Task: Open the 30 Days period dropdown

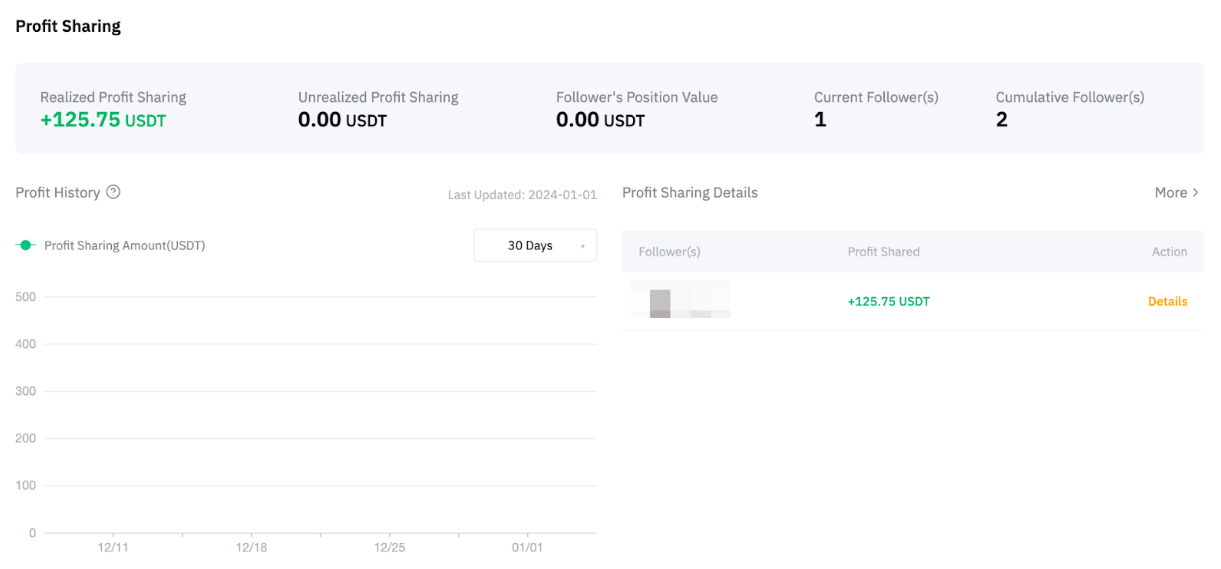Action: click(534, 245)
